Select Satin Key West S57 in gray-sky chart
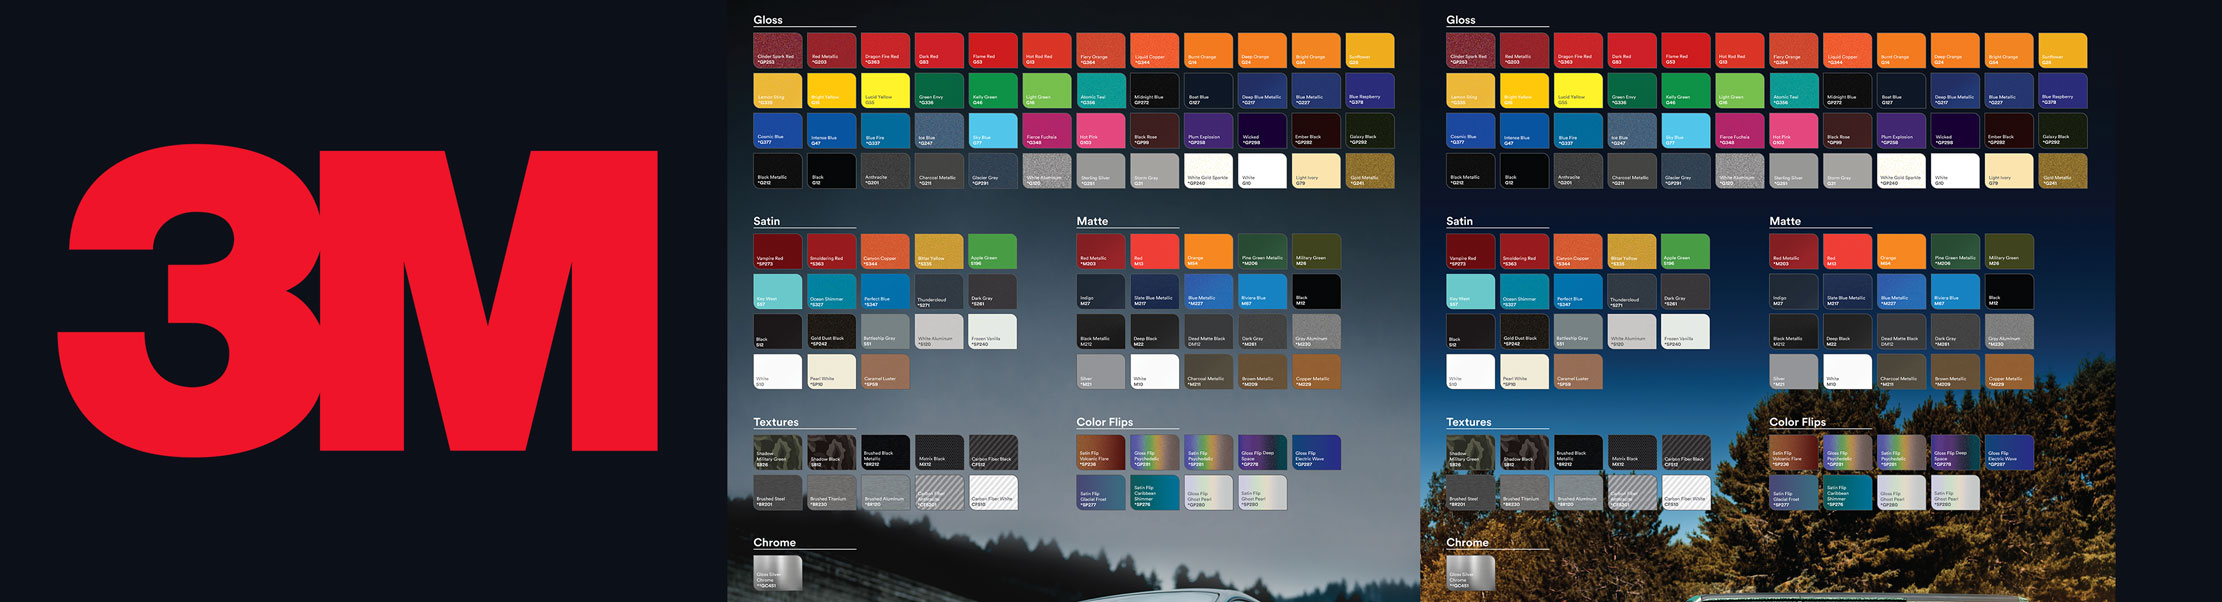Screen dimensions: 2222x602 [777, 292]
